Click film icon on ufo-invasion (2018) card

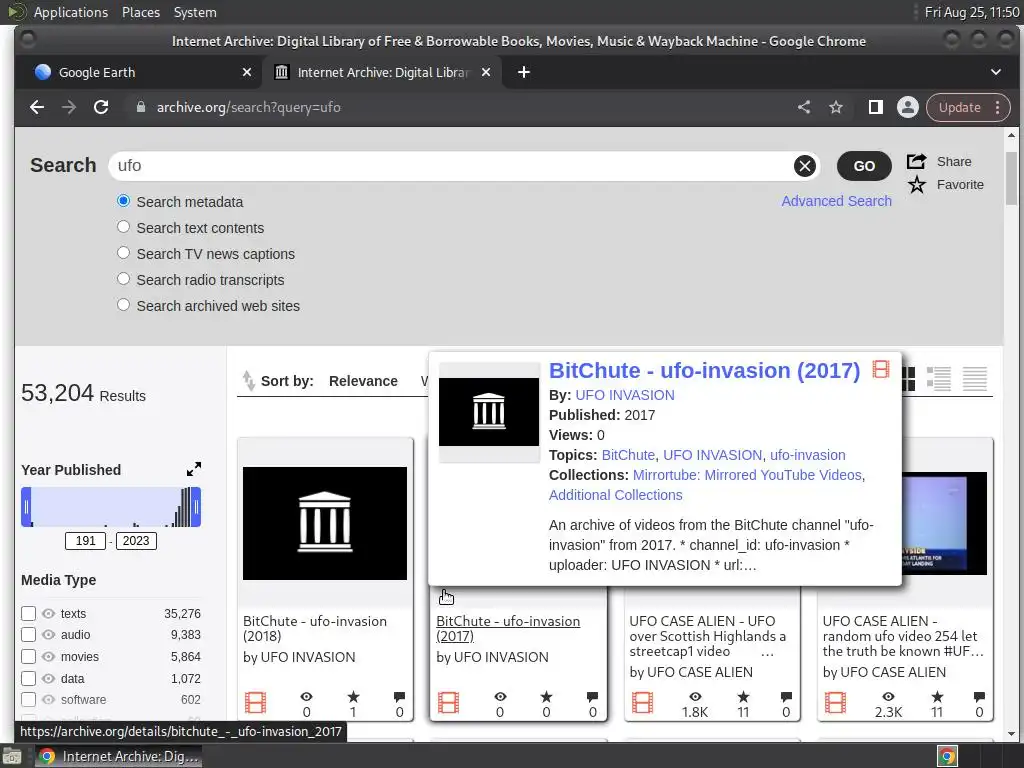(255, 703)
